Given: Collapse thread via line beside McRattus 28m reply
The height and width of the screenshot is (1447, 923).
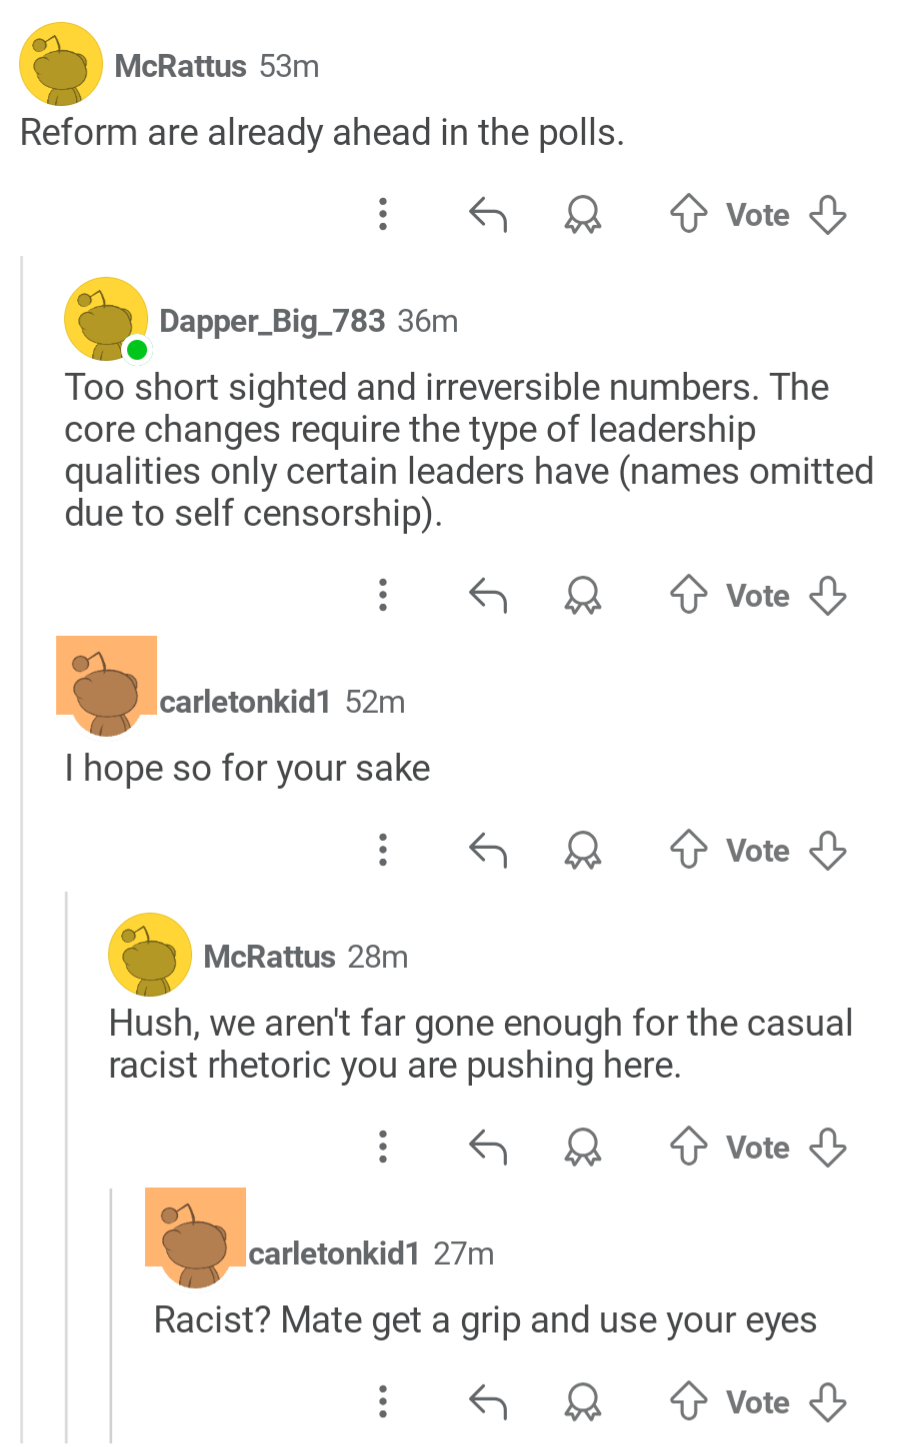Looking at the screenshot, I should point(67,1167).
